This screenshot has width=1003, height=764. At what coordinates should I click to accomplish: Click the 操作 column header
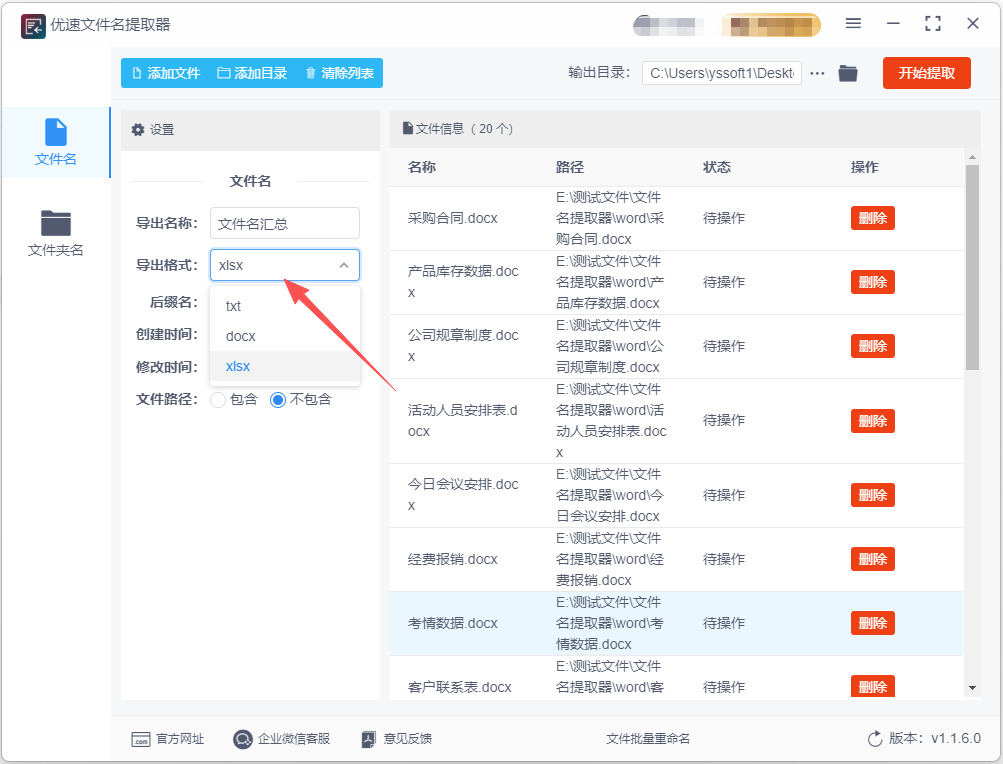coord(864,167)
